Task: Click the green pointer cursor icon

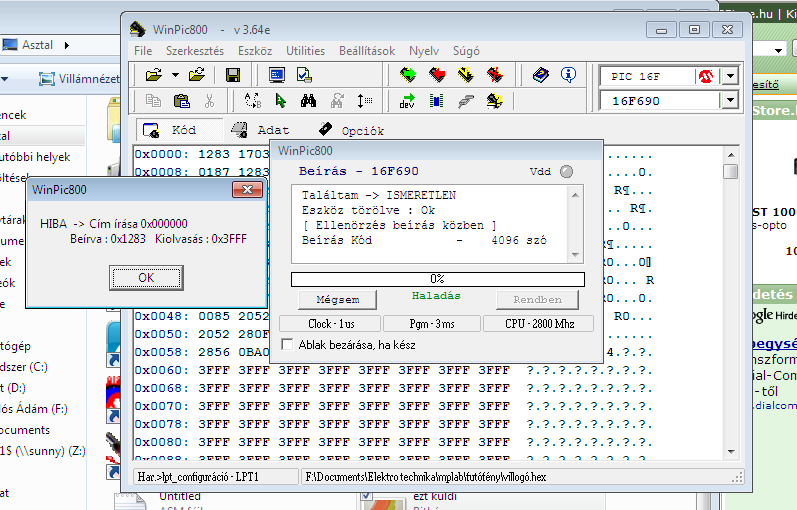Action: [x=280, y=101]
